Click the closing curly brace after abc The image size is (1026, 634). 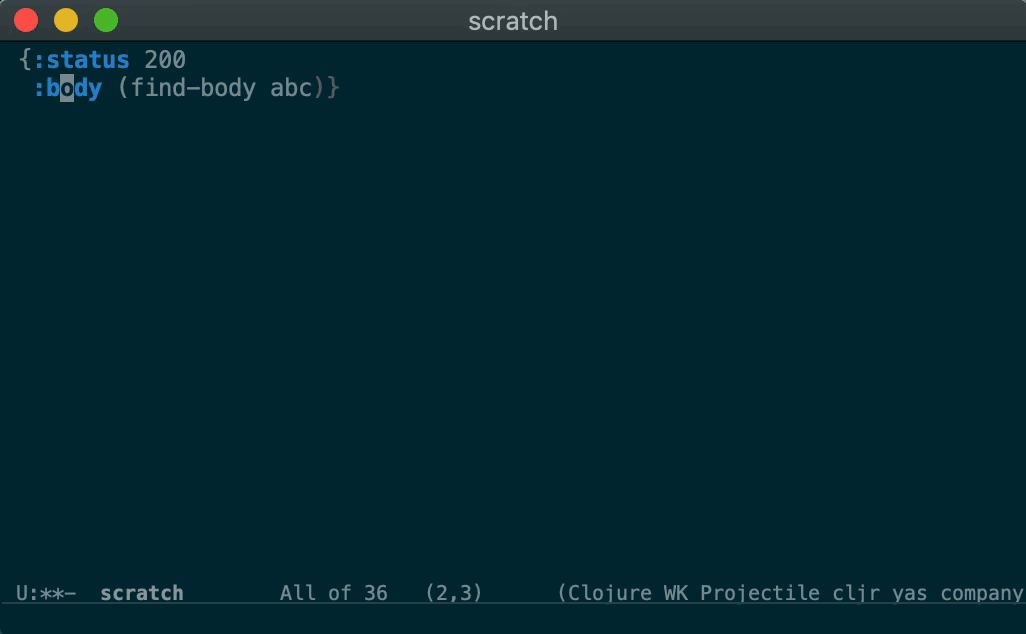coord(333,88)
